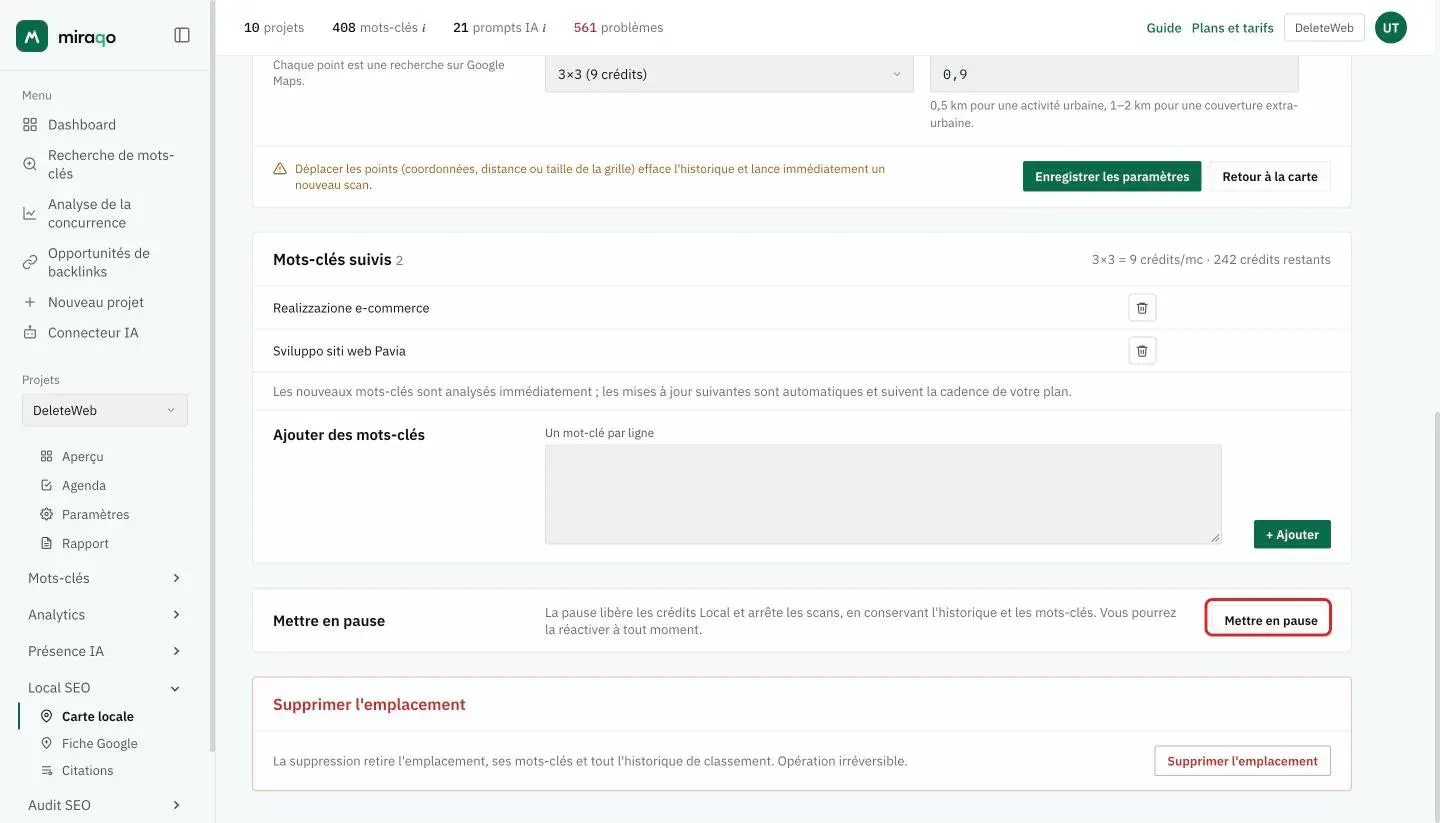
Task: Click the Citations list icon
Action: [x=46, y=770]
